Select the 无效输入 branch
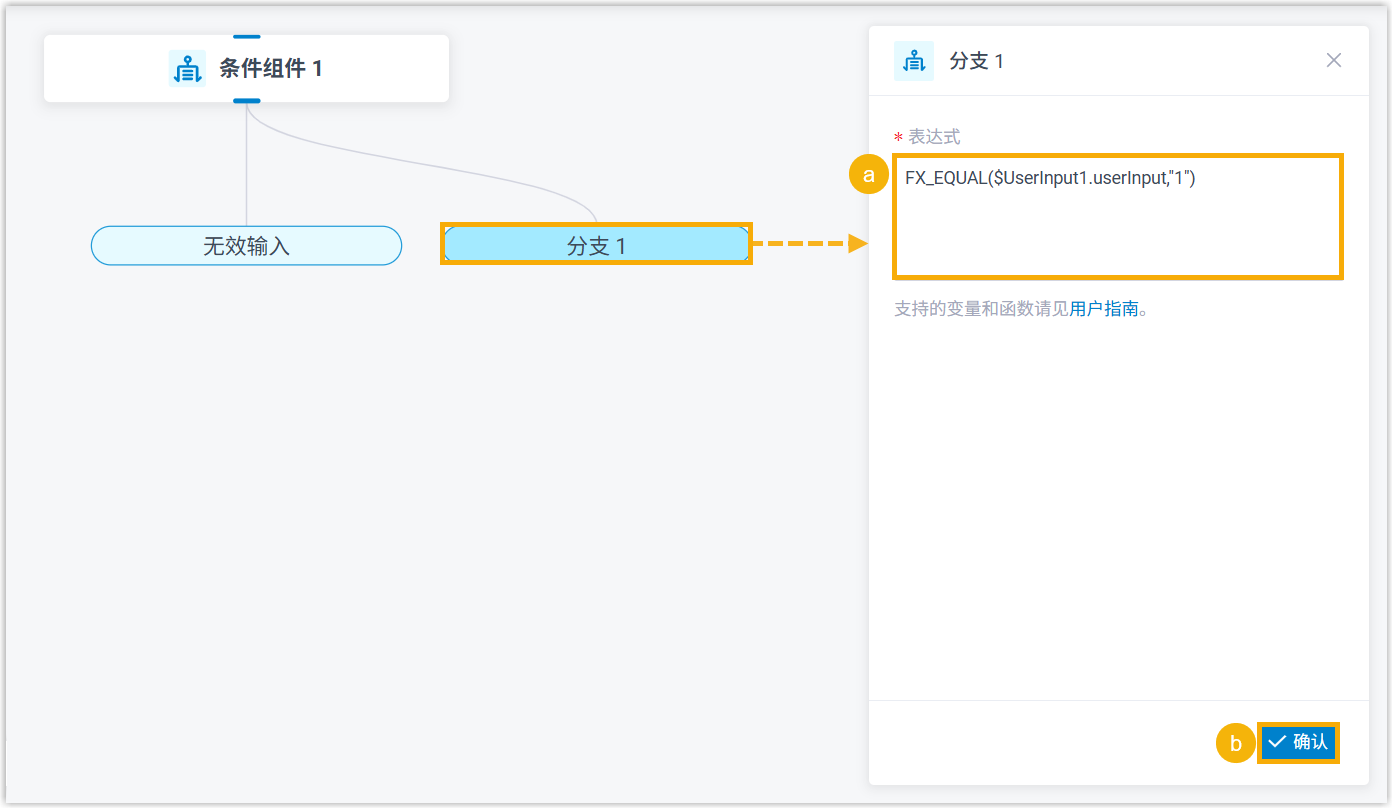Image resolution: width=1393 pixels, height=809 pixels. coord(246,246)
